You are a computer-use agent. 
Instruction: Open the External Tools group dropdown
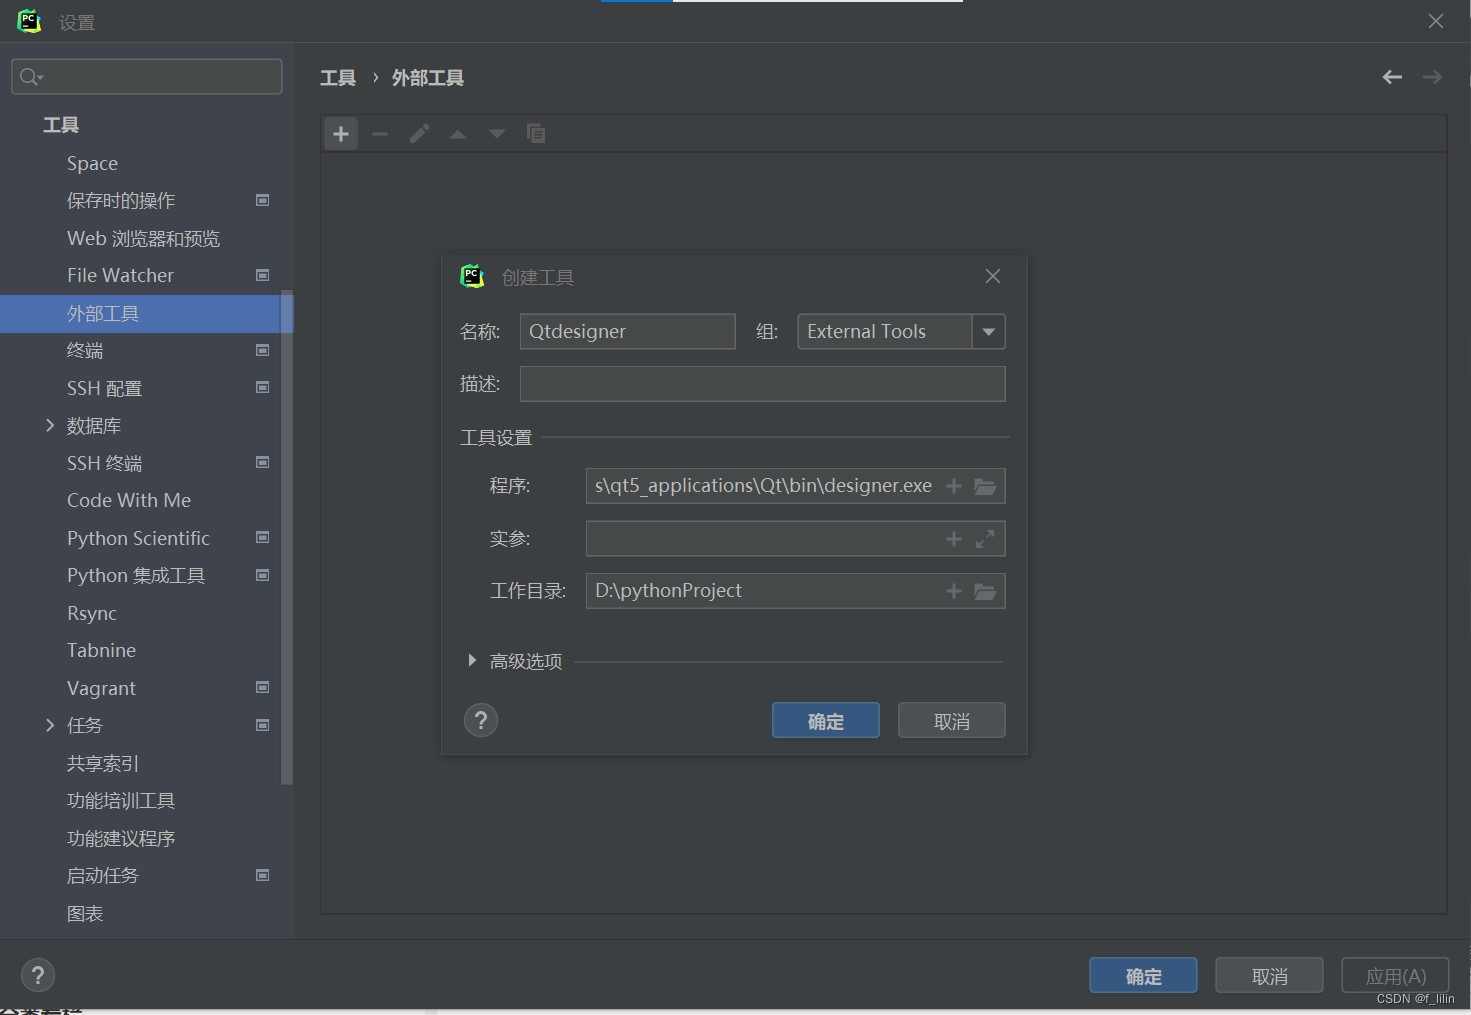click(x=988, y=331)
